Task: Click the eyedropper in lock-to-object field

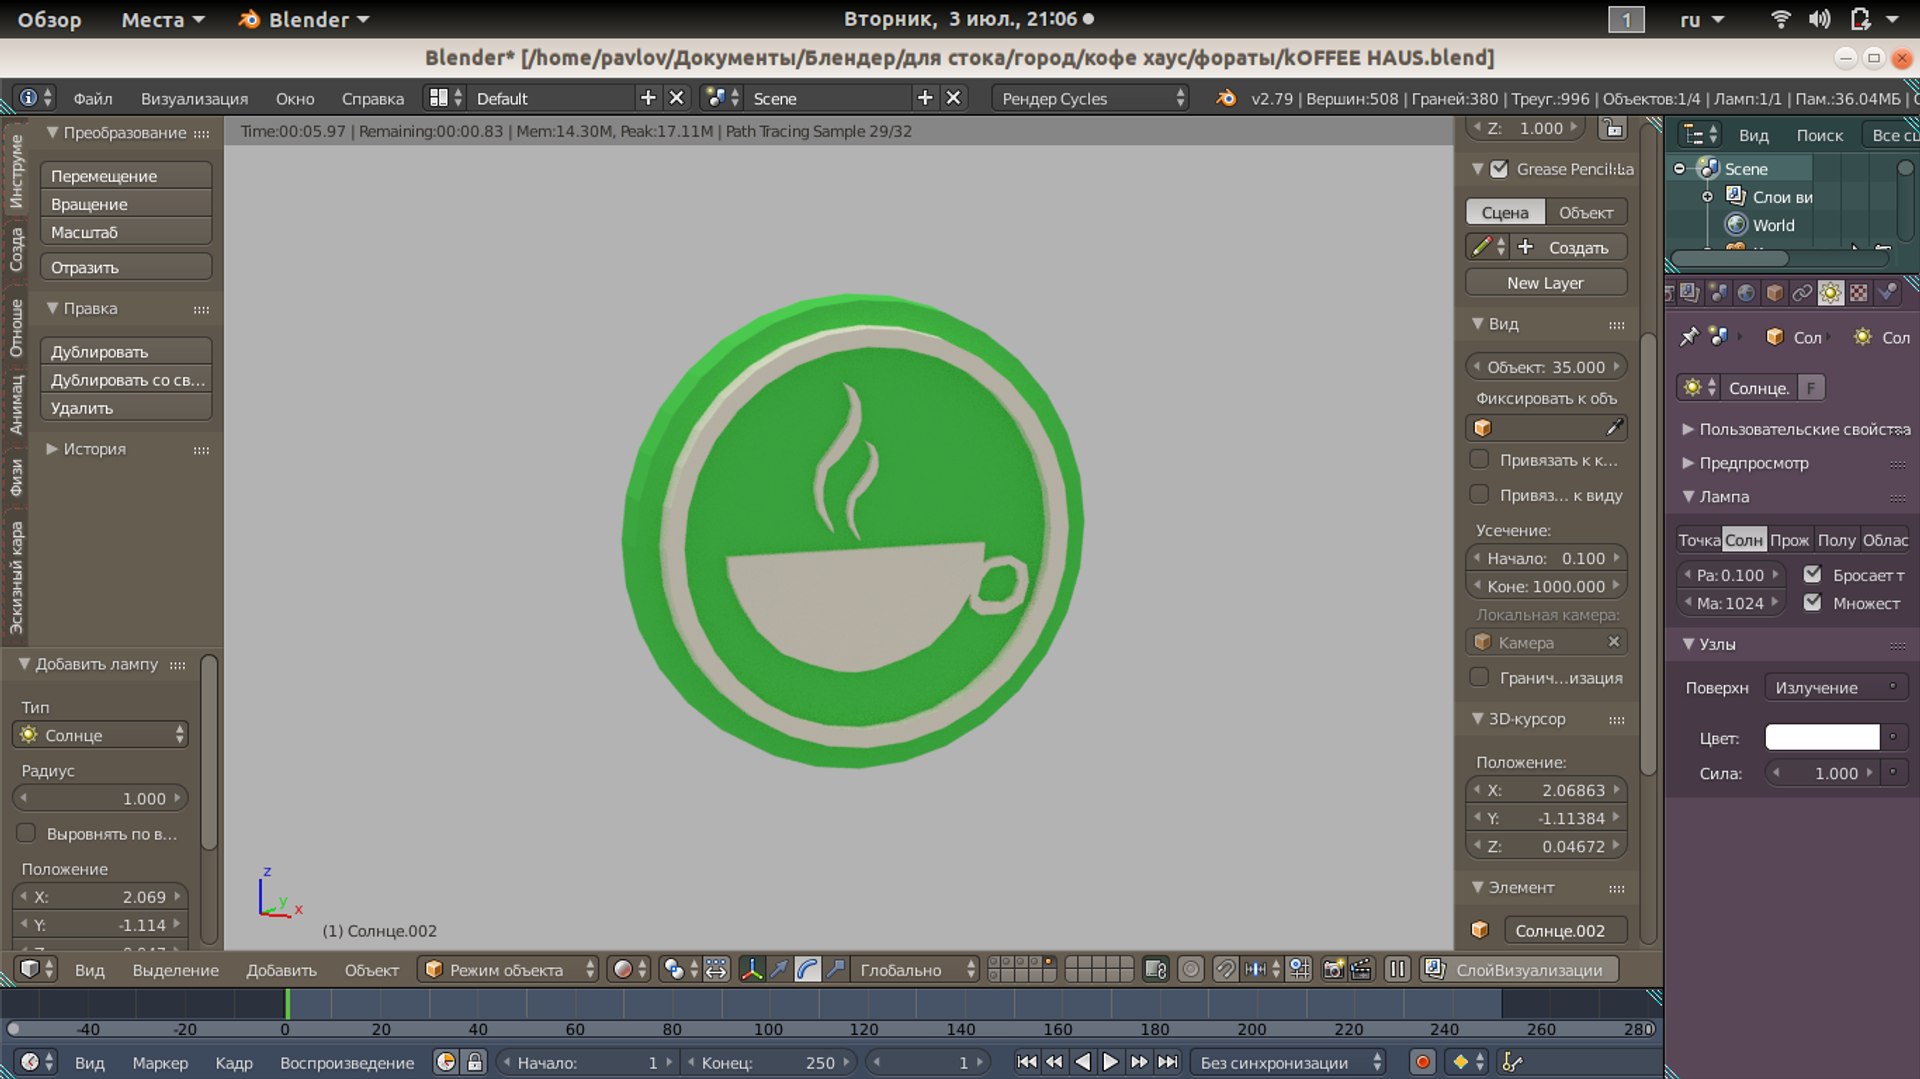Action: coord(1614,428)
